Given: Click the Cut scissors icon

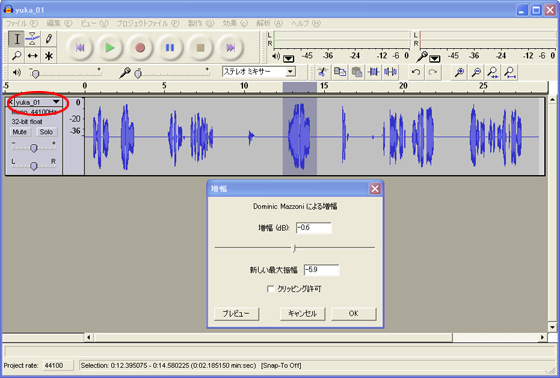Looking at the screenshot, I should pos(322,72).
